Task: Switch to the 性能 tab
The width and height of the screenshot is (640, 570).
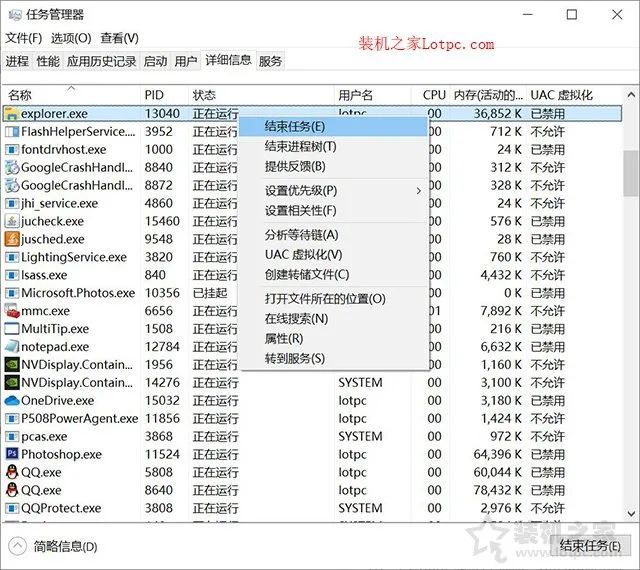Action: pos(48,61)
